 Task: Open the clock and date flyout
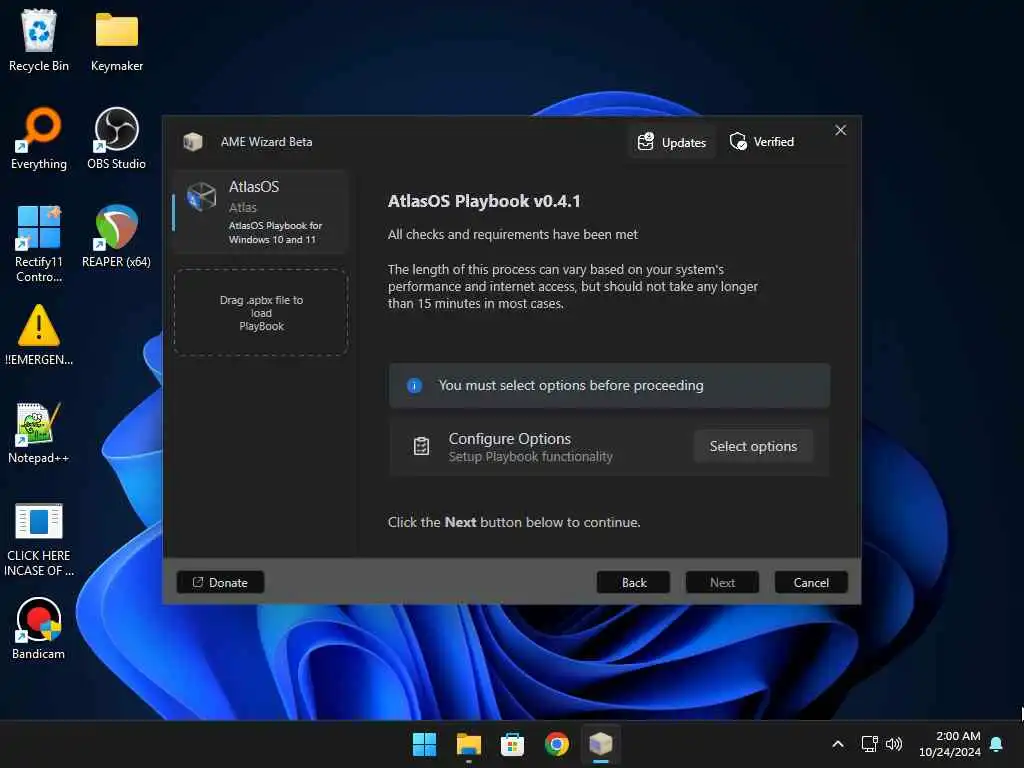click(950, 744)
